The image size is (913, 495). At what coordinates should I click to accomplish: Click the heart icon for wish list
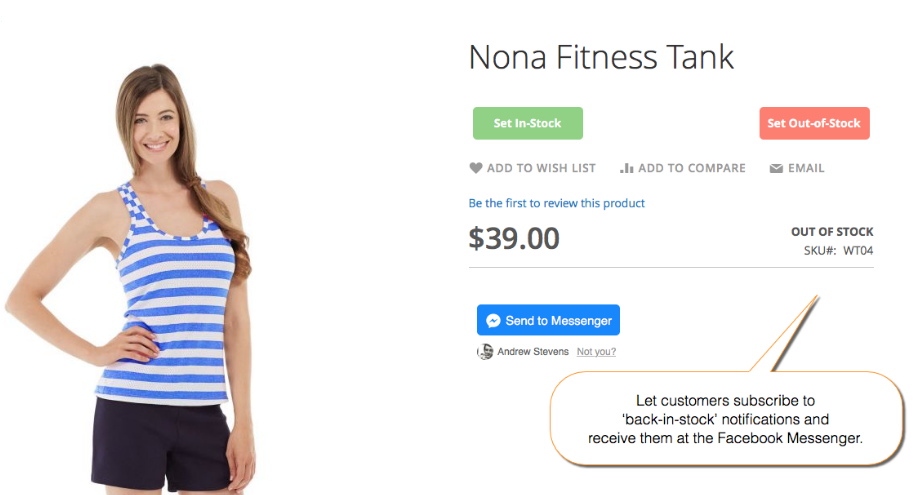click(x=476, y=169)
